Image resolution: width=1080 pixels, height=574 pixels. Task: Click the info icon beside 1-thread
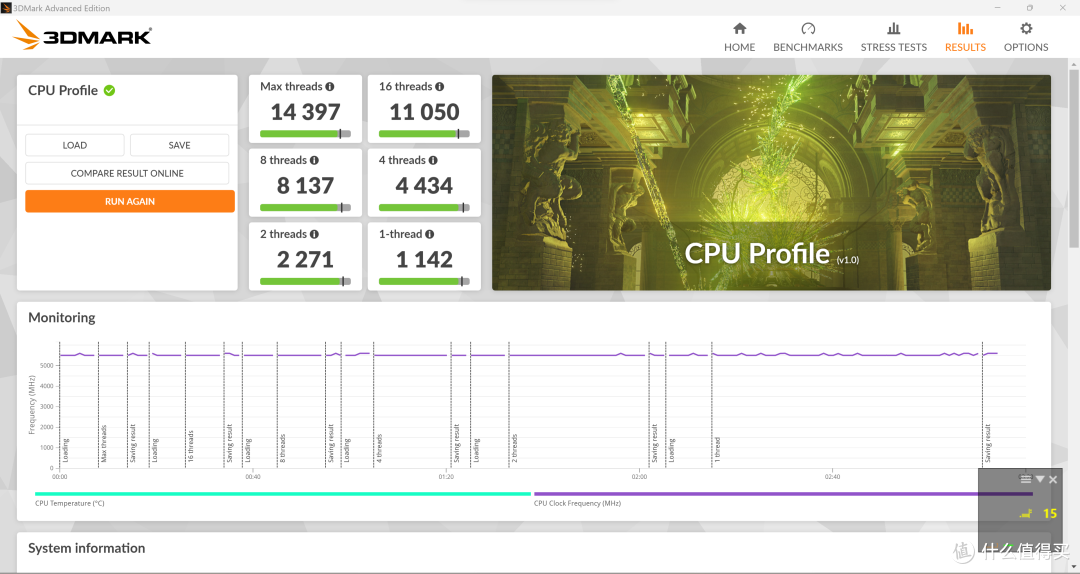click(429, 234)
